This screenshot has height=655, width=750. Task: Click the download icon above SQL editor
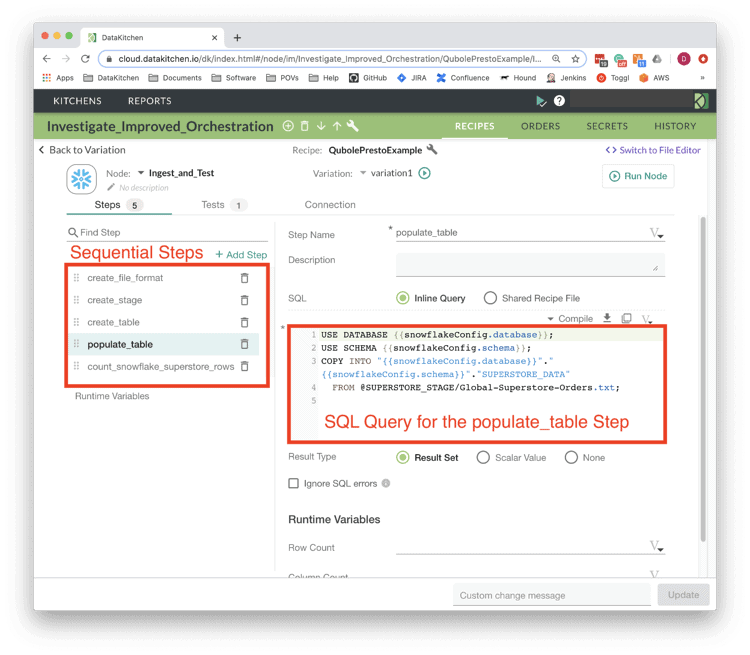[607, 319]
